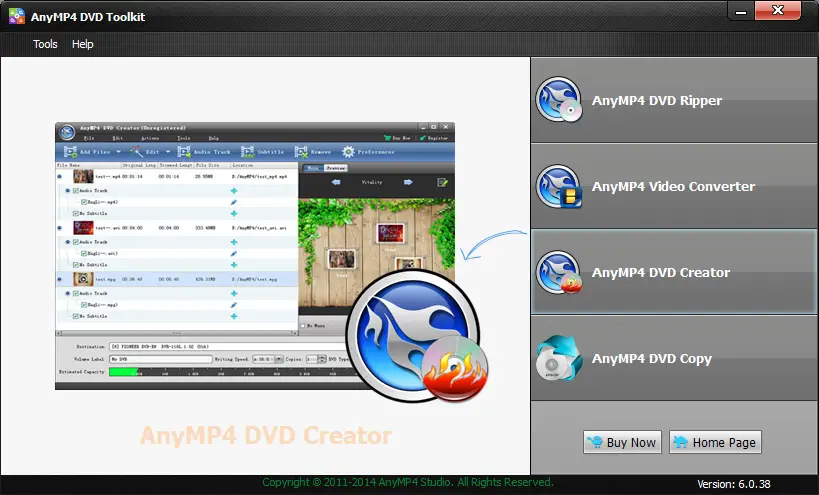Image resolution: width=819 pixels, height=495 pixels.
Task: Launch AnyMP4 DVD Copy via its arrow-disc icon
Action: click(x=558, y=358)
